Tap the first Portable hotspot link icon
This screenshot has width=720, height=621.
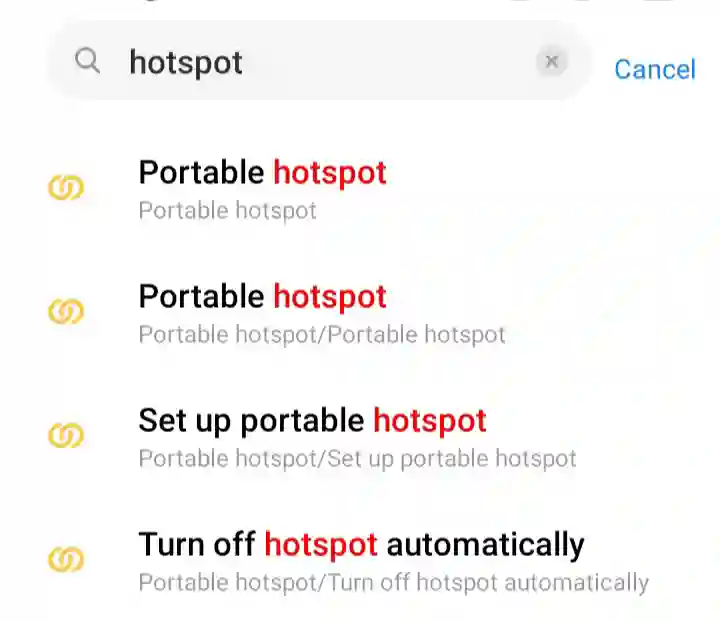point(66,187)
